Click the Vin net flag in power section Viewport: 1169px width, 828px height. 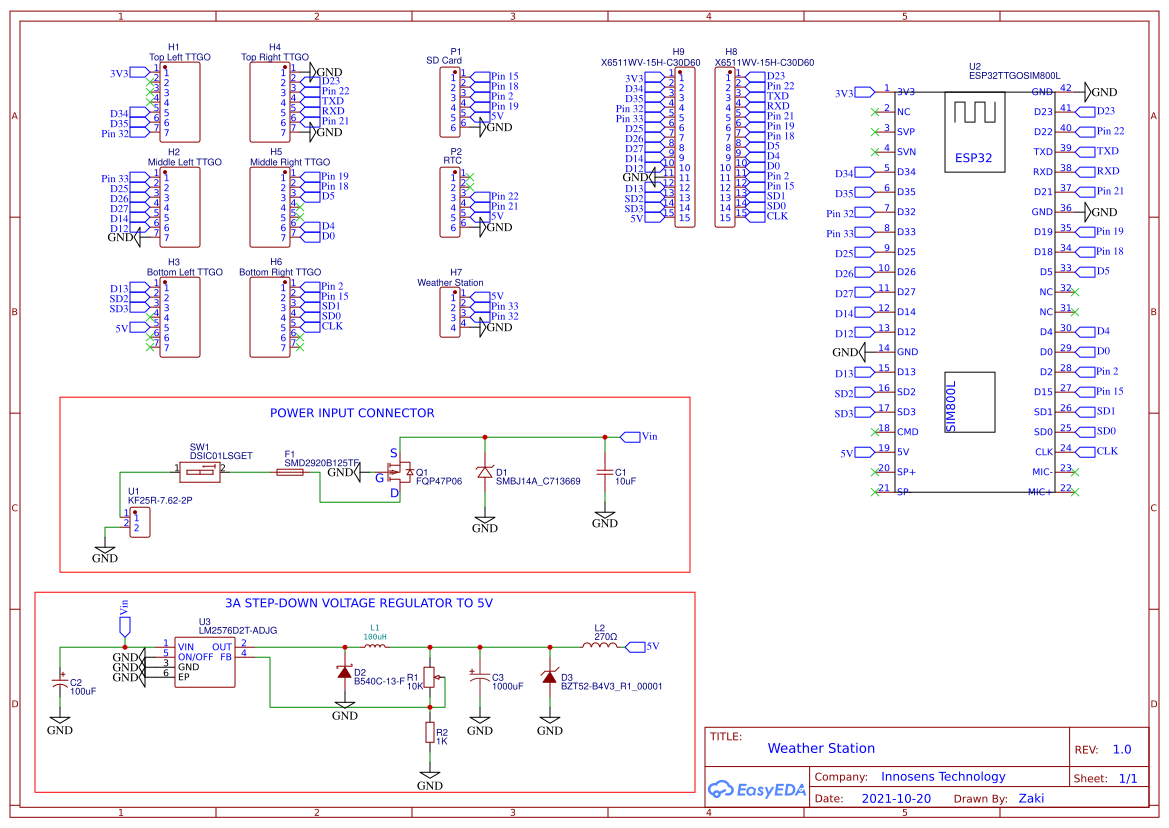pos(632,436)
